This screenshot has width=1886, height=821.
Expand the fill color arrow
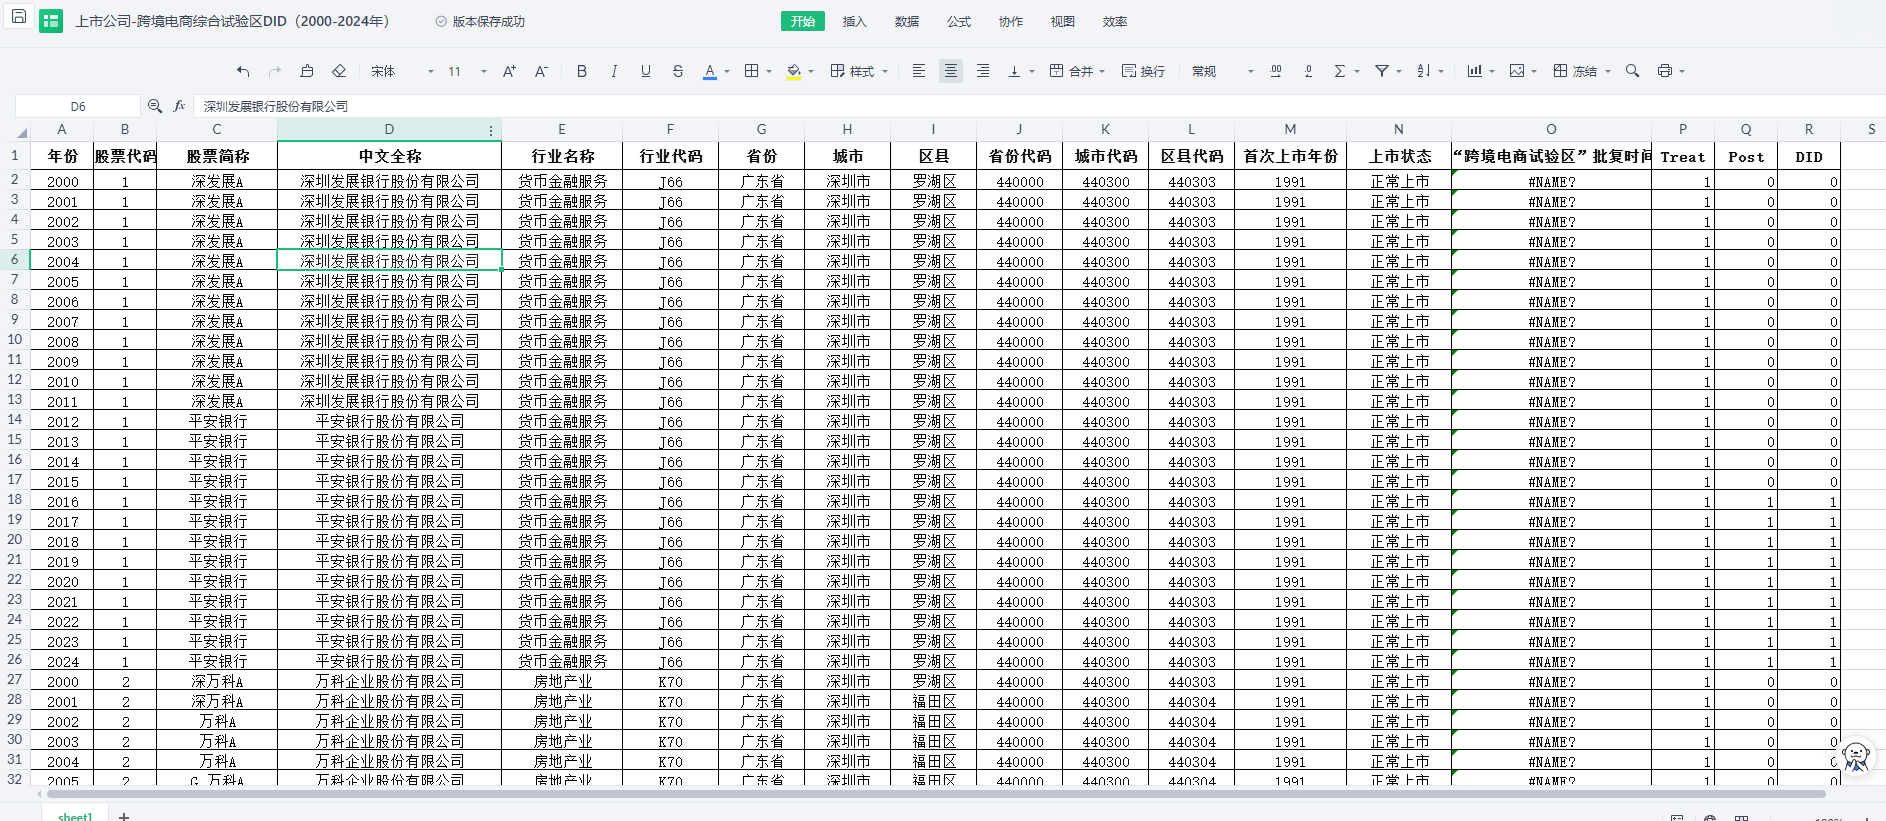click(x=811, y=72)
